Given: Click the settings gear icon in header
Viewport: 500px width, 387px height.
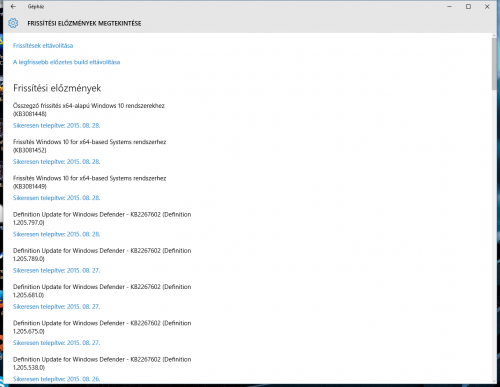Looking at the screenshot, I should point(13,23).
